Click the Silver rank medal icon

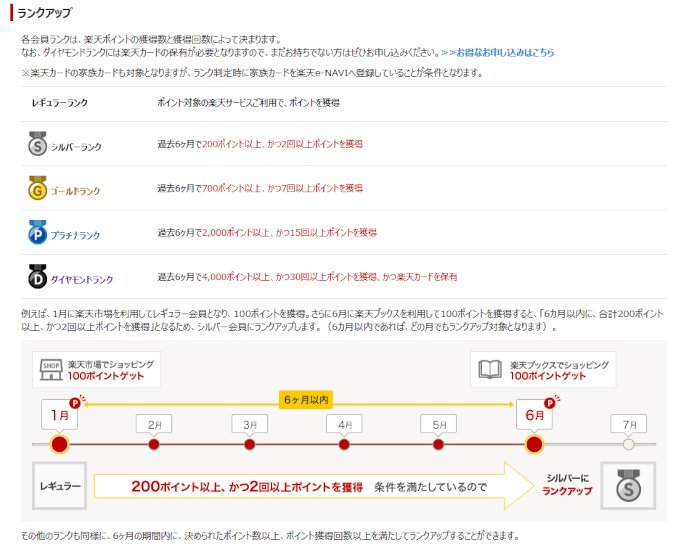[37, 144]
